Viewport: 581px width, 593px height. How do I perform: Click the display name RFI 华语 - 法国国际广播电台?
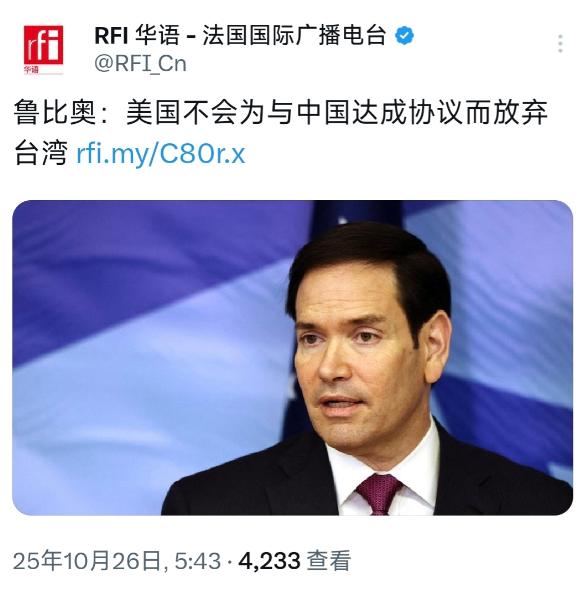[240, 36]
